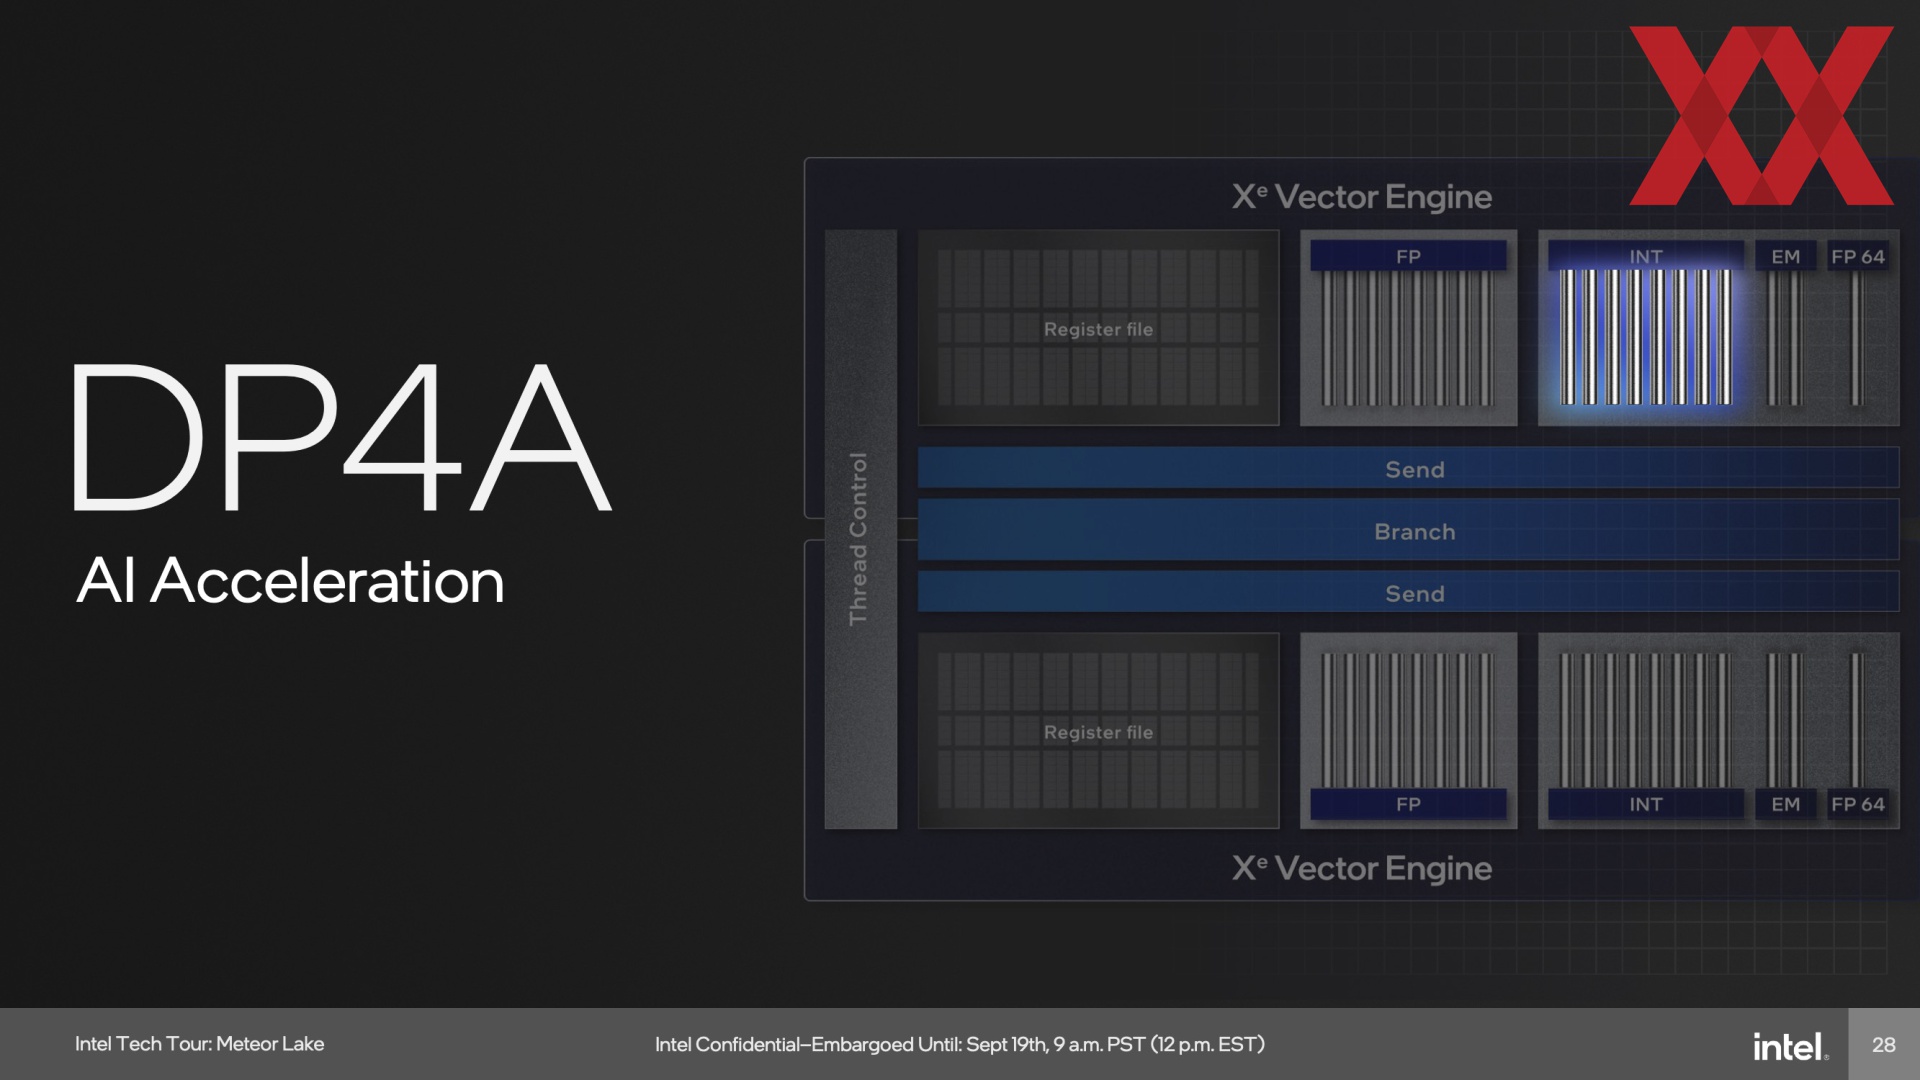The height and width of the screenshot is (1080, 1920).
Task: Click the top Xe Vector Engine title
Action: coord(1361,197)
